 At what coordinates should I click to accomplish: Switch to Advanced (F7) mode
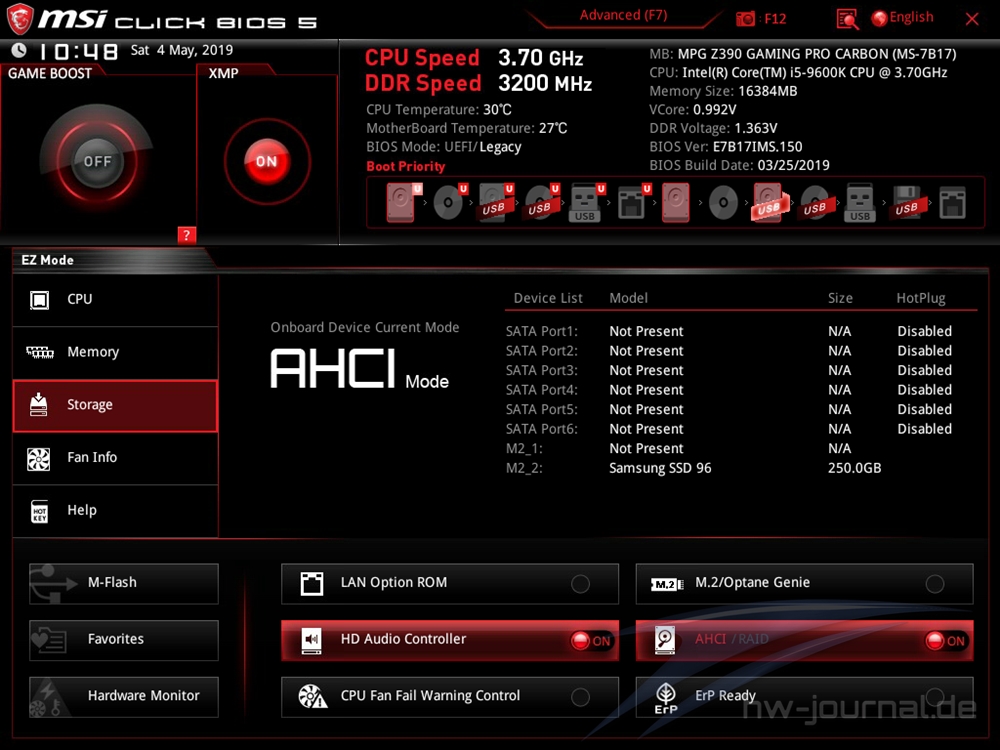(x=623, y=15)
